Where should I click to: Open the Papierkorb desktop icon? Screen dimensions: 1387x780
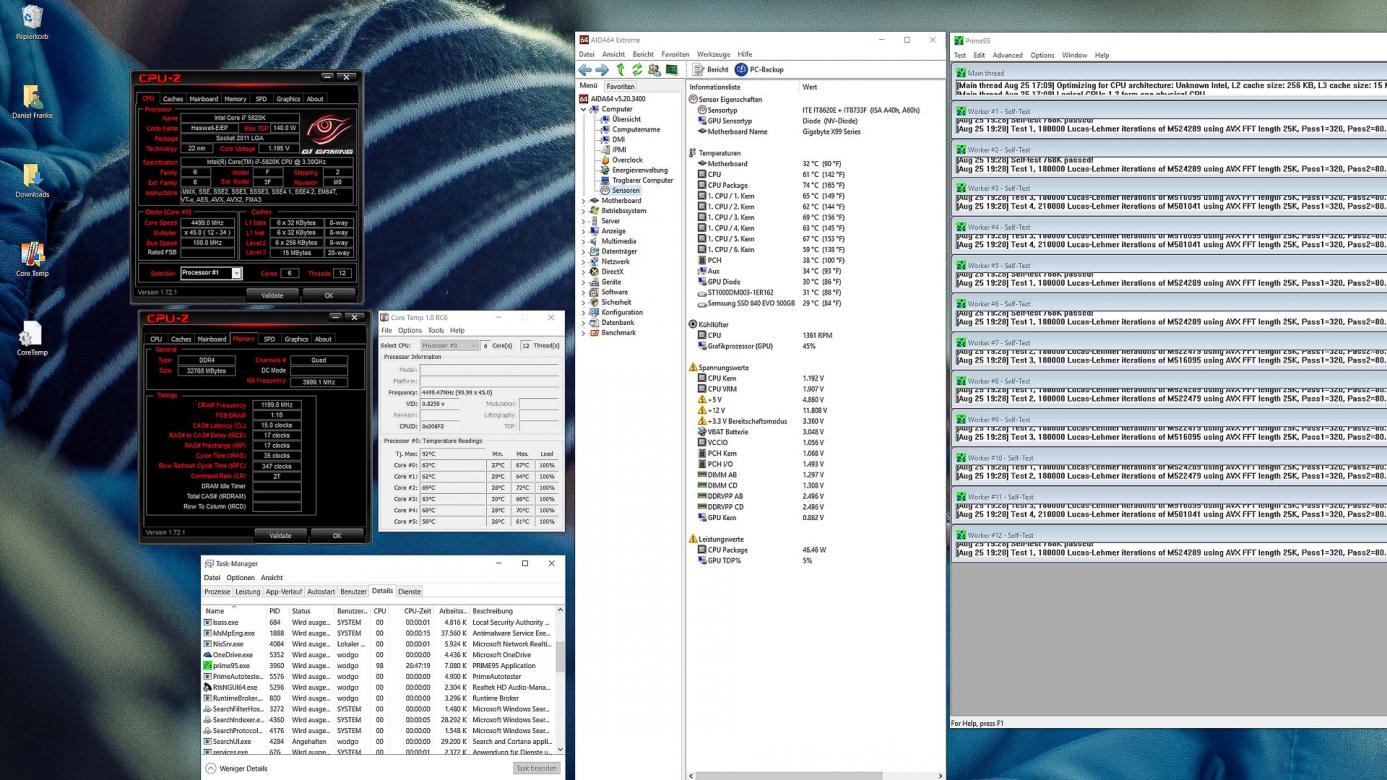[32, 23]
